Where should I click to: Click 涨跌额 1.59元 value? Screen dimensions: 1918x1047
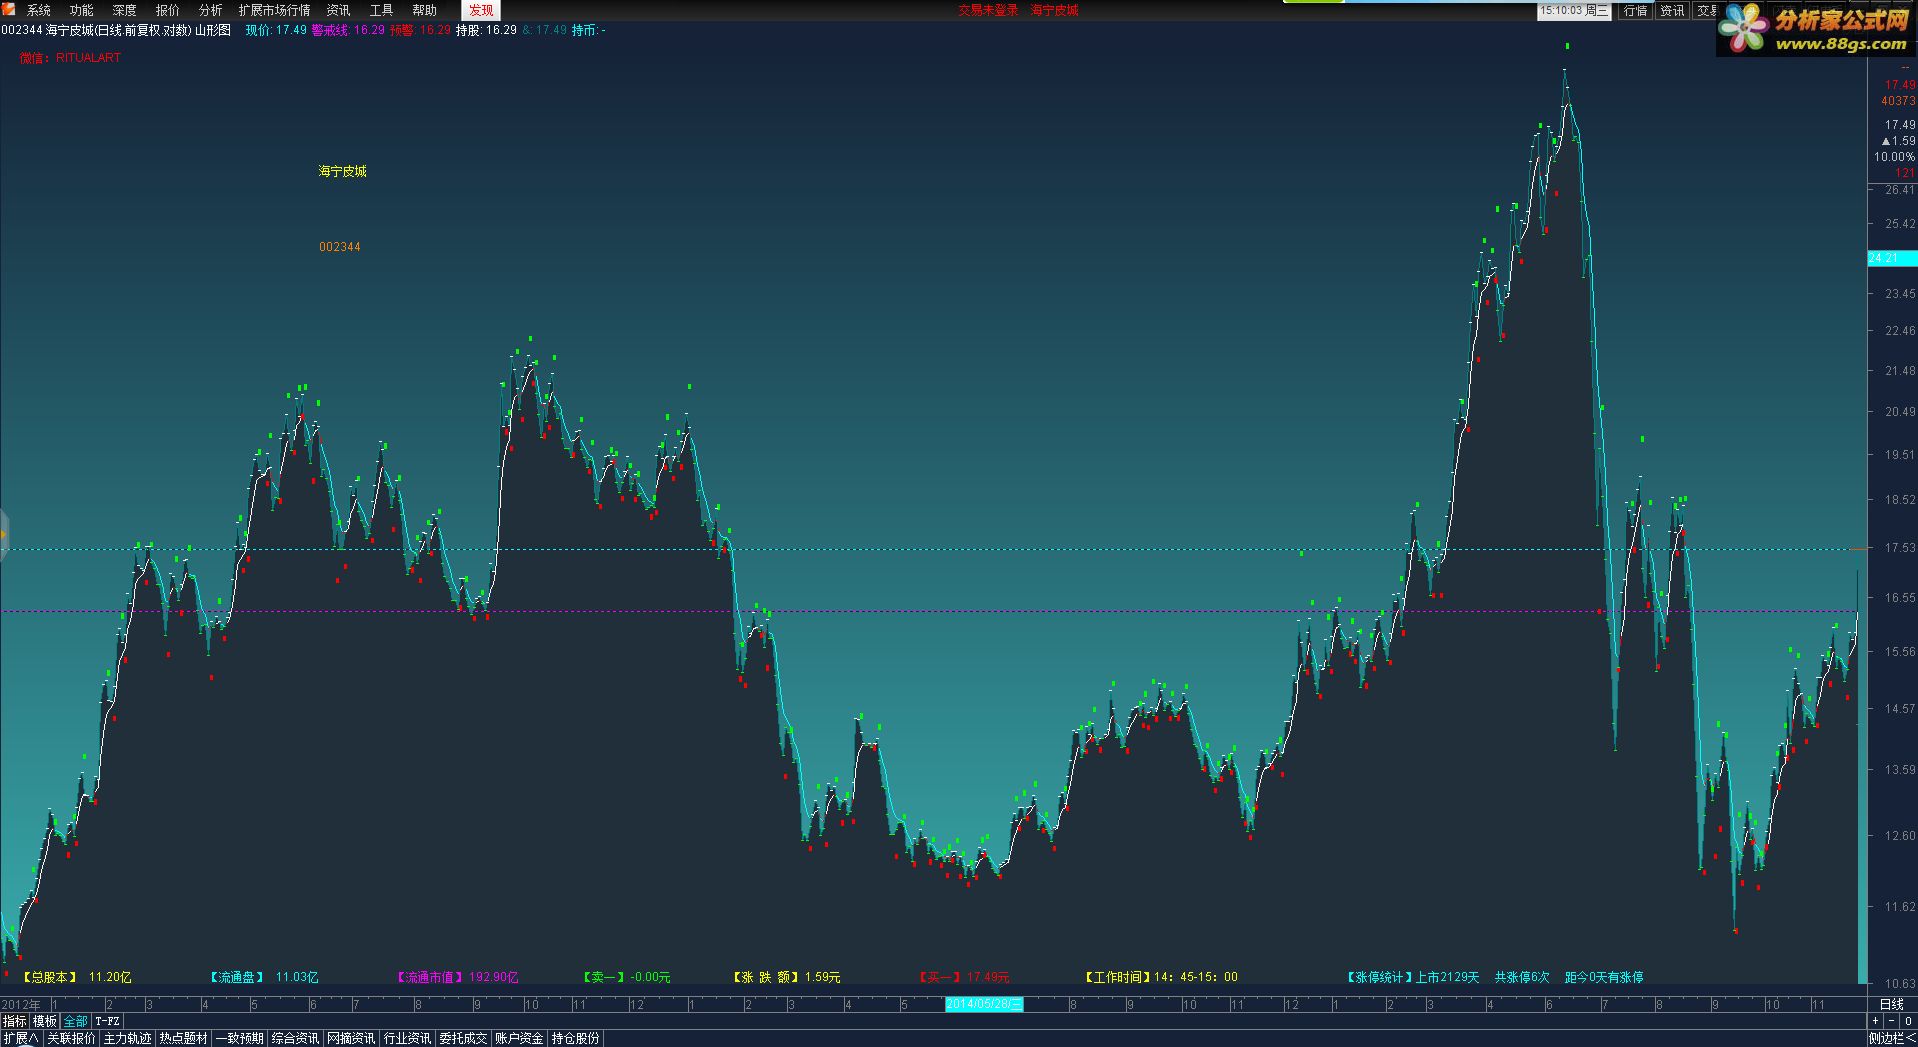click(786, 977)
